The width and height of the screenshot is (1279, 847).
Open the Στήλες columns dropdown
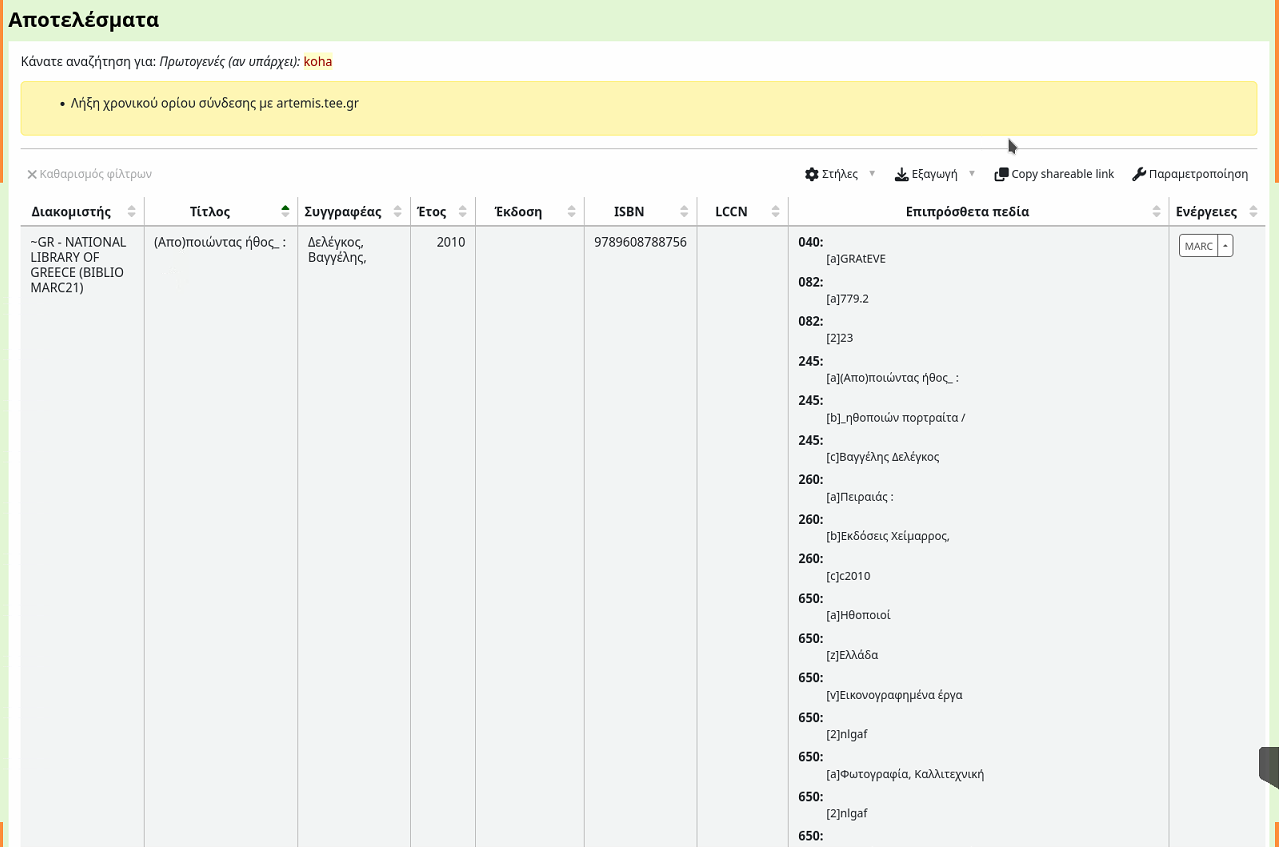[x=840, y=174]
